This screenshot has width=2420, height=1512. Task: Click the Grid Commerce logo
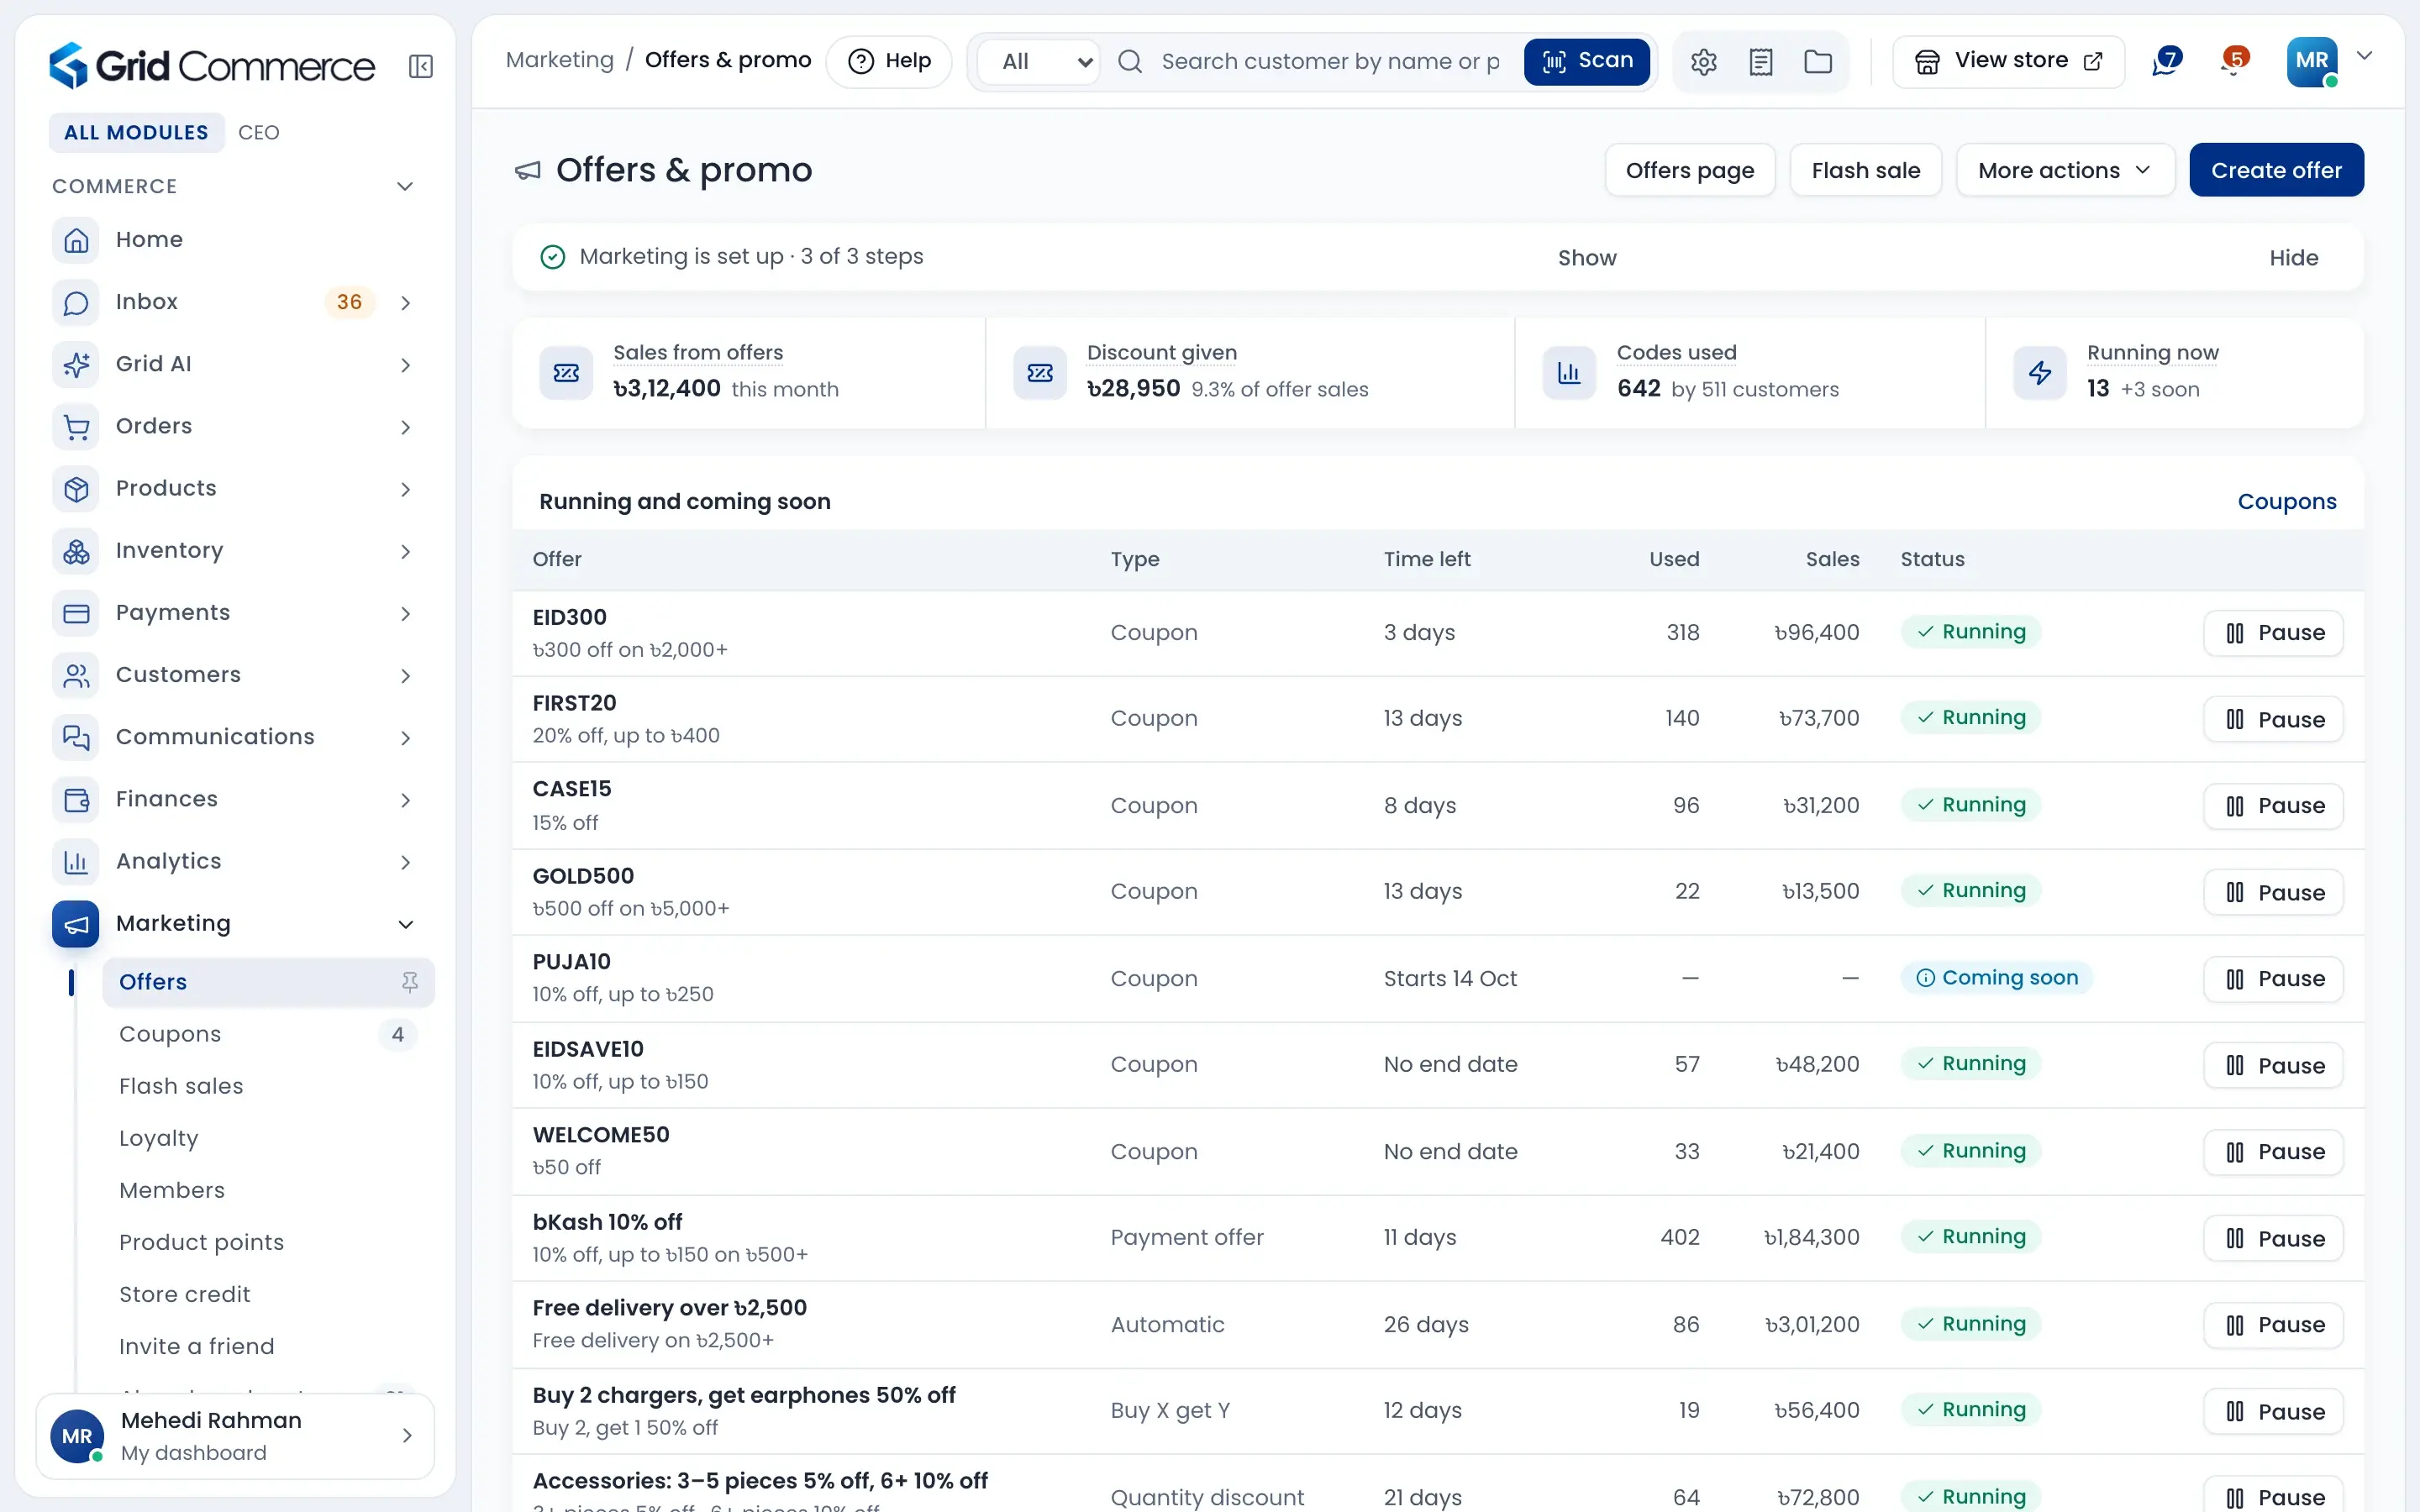212,66
